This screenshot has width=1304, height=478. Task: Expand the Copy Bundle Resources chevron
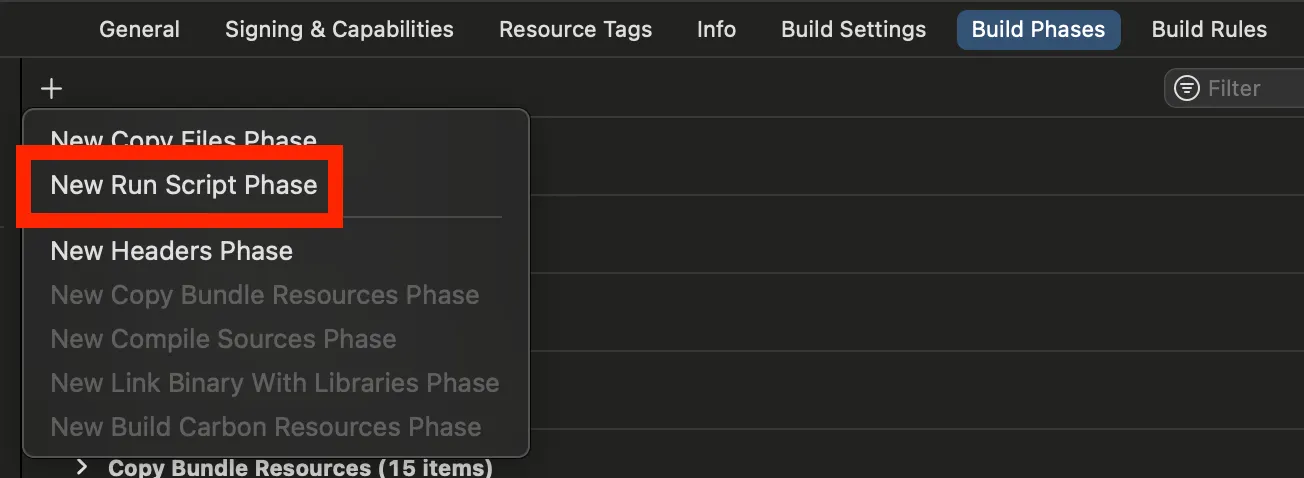(83, 467)
